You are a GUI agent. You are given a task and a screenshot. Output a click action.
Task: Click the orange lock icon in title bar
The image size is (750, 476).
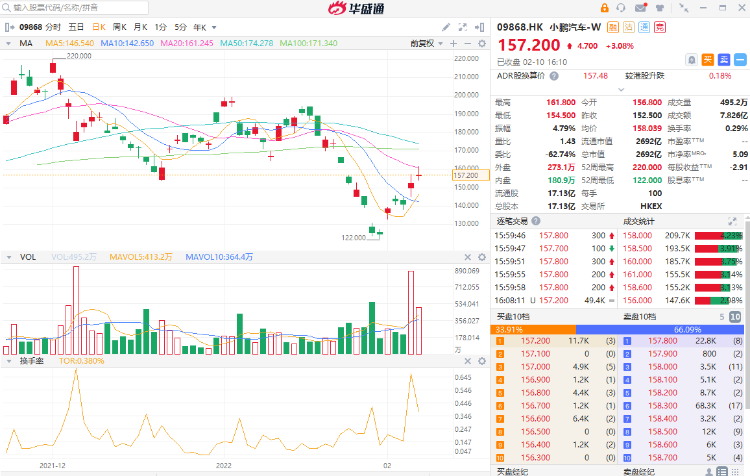pos(605,8)
